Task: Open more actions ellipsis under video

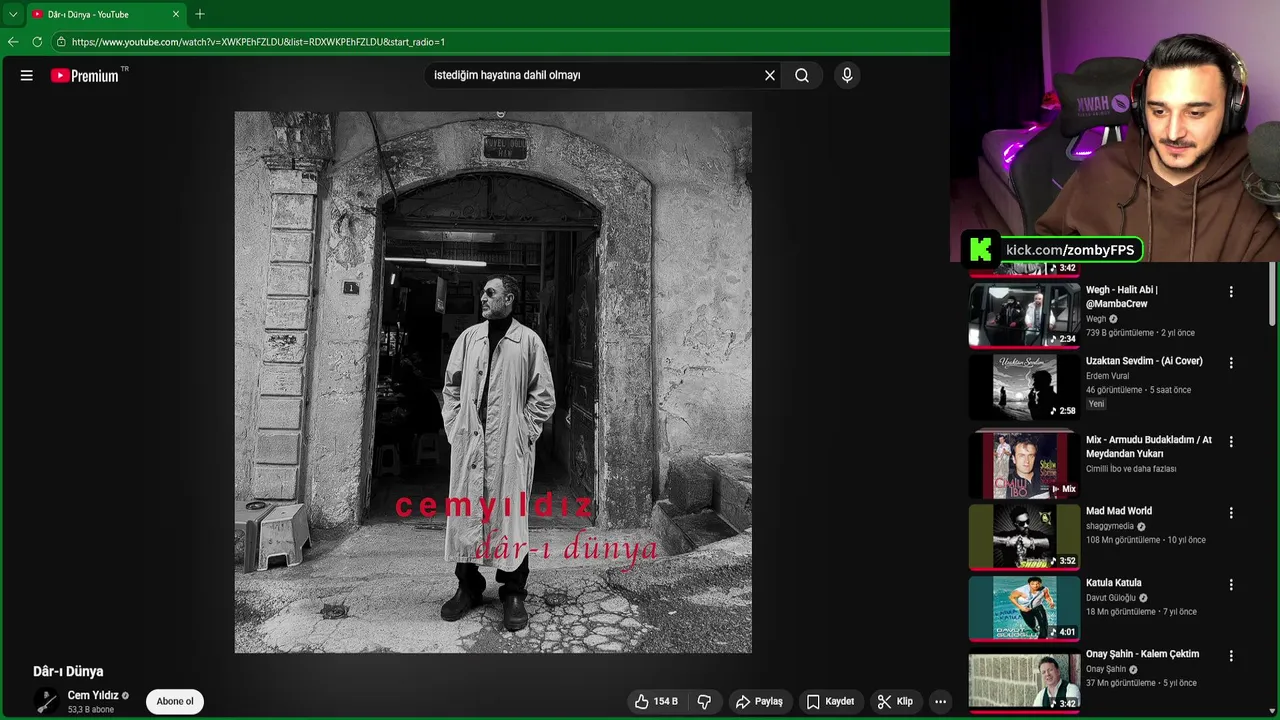Action: pos(940,702)
